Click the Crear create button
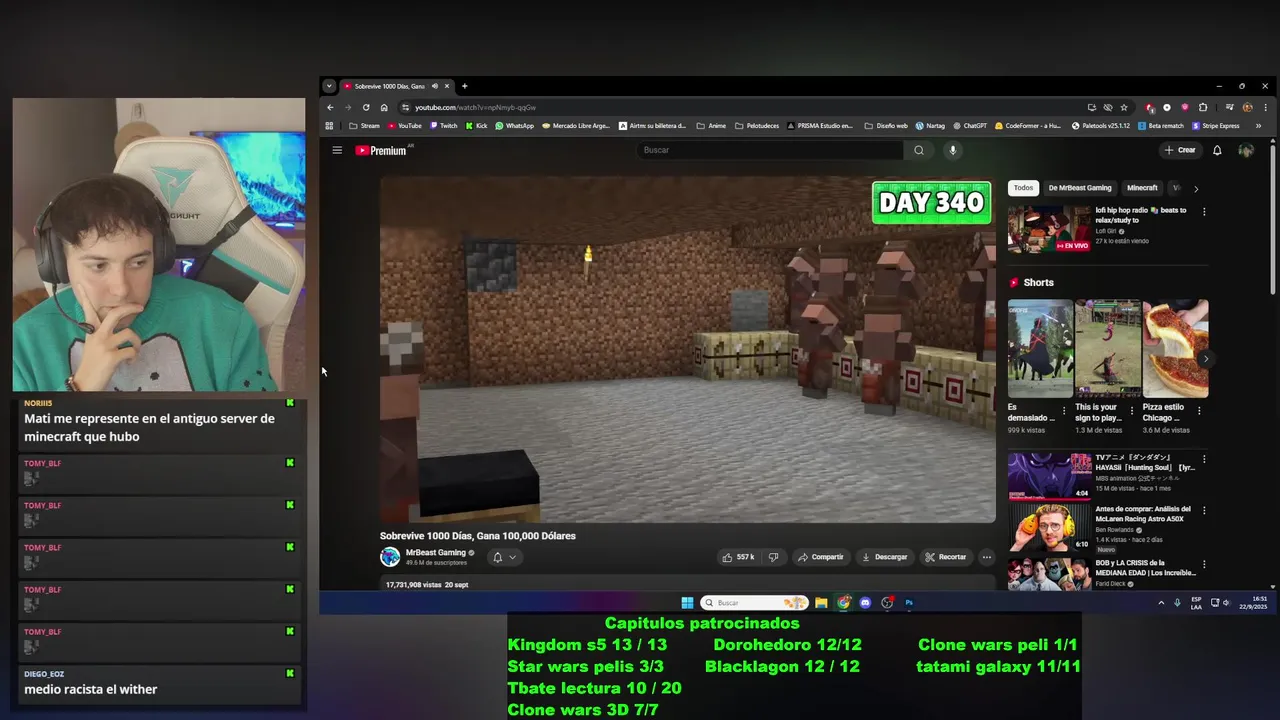Screen dimensions: 1280x720 tap(1180, 150)
